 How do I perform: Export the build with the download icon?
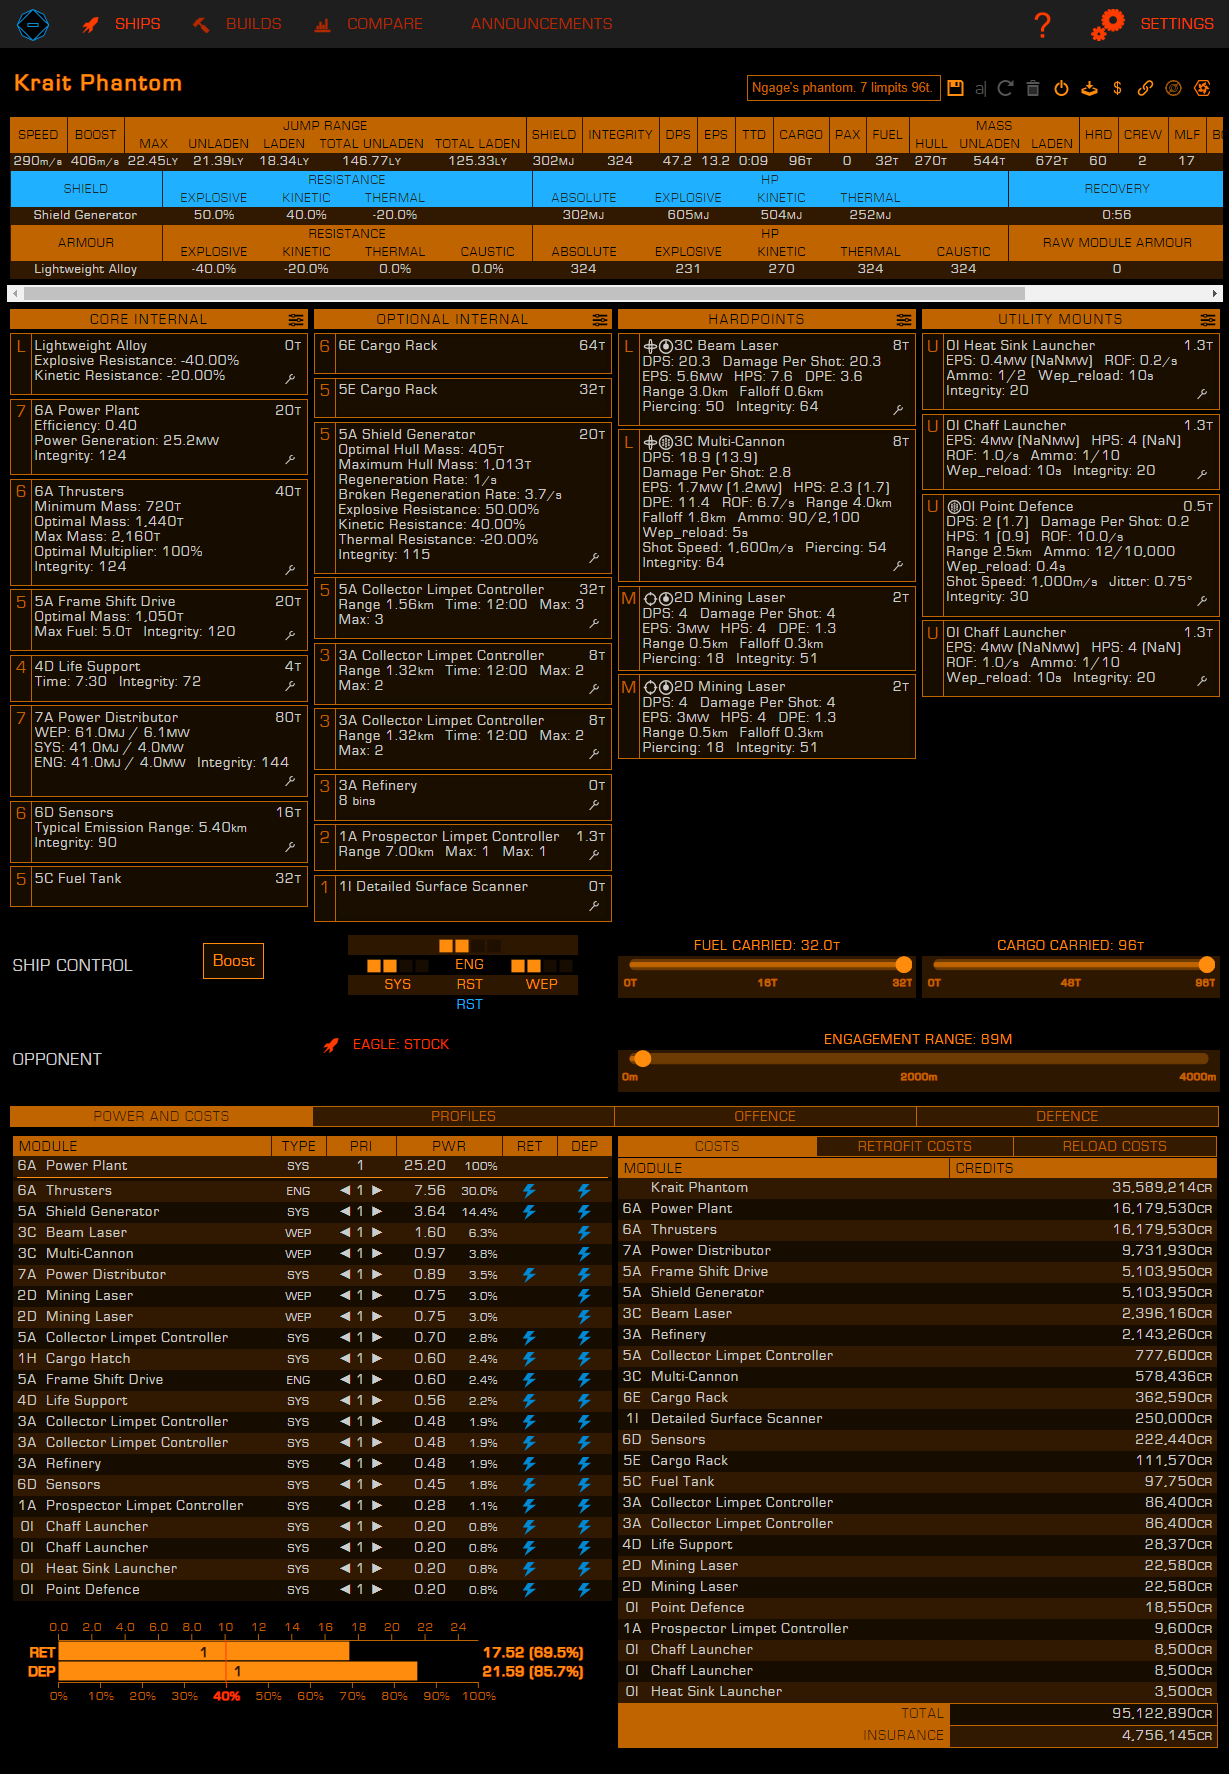pos(1089,88)
